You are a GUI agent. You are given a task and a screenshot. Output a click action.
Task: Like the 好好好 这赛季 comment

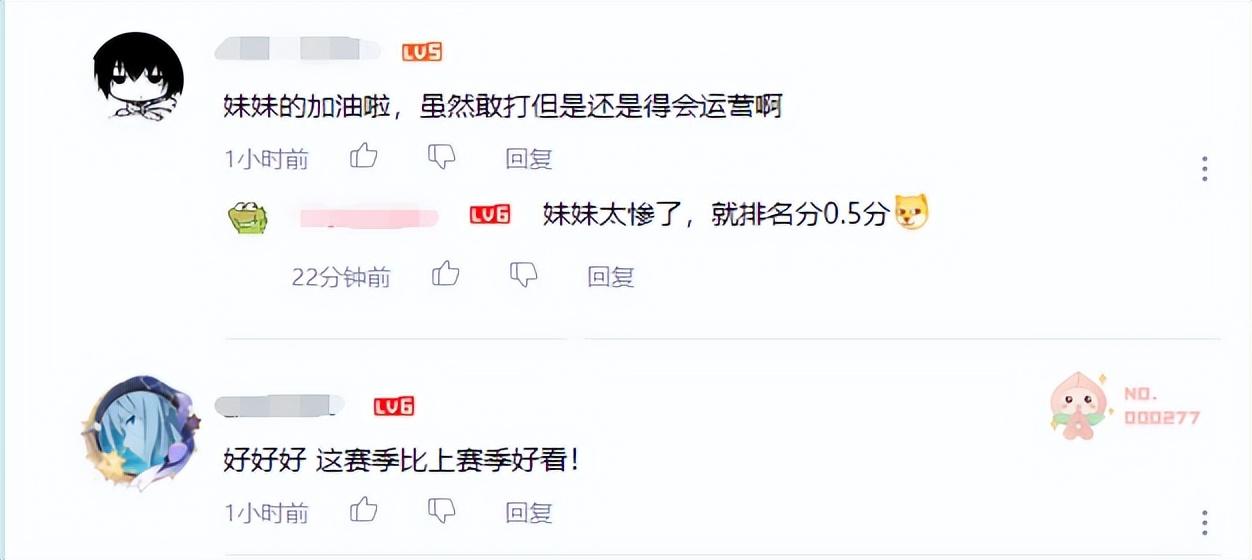[x=363, y=511]
